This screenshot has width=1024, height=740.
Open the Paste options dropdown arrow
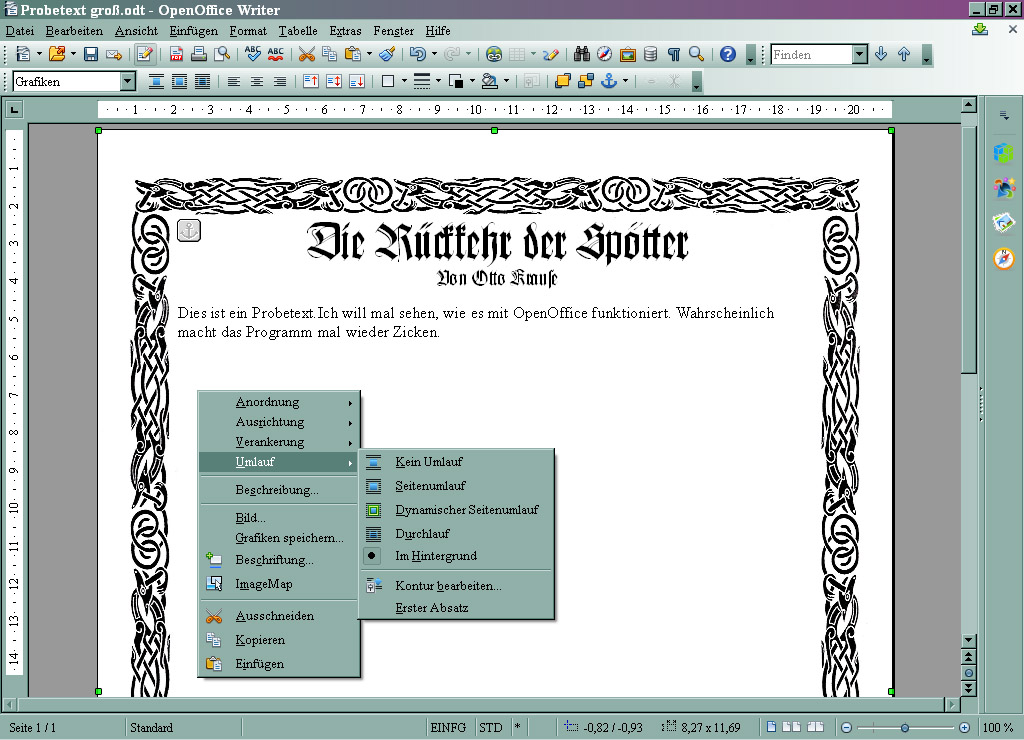pos(367,55)
